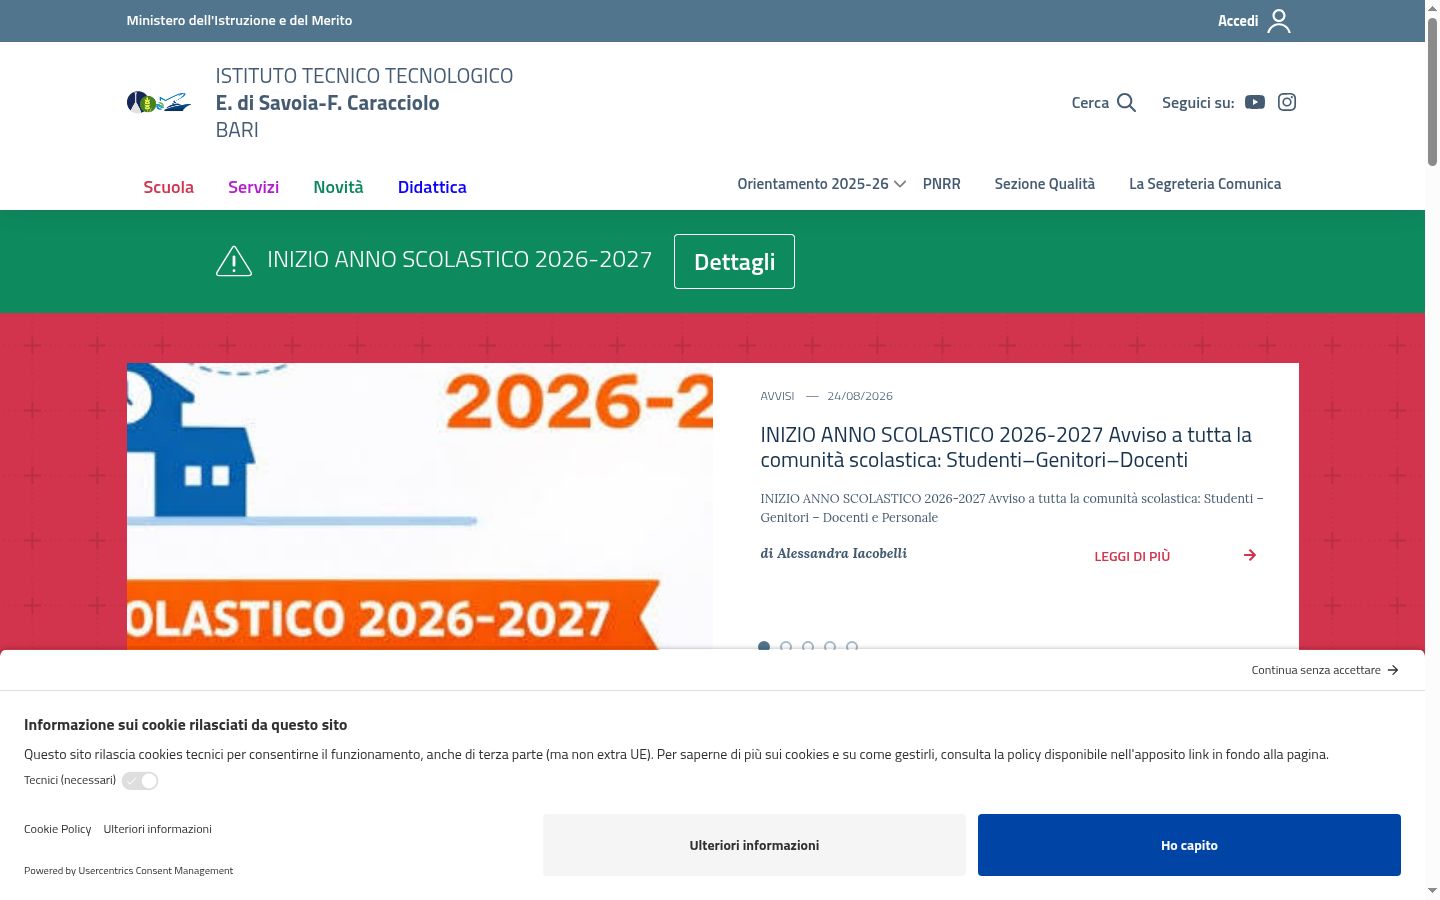Expand the Orientamento 2025-26 dropdown chevron

[x=900, y=184]
